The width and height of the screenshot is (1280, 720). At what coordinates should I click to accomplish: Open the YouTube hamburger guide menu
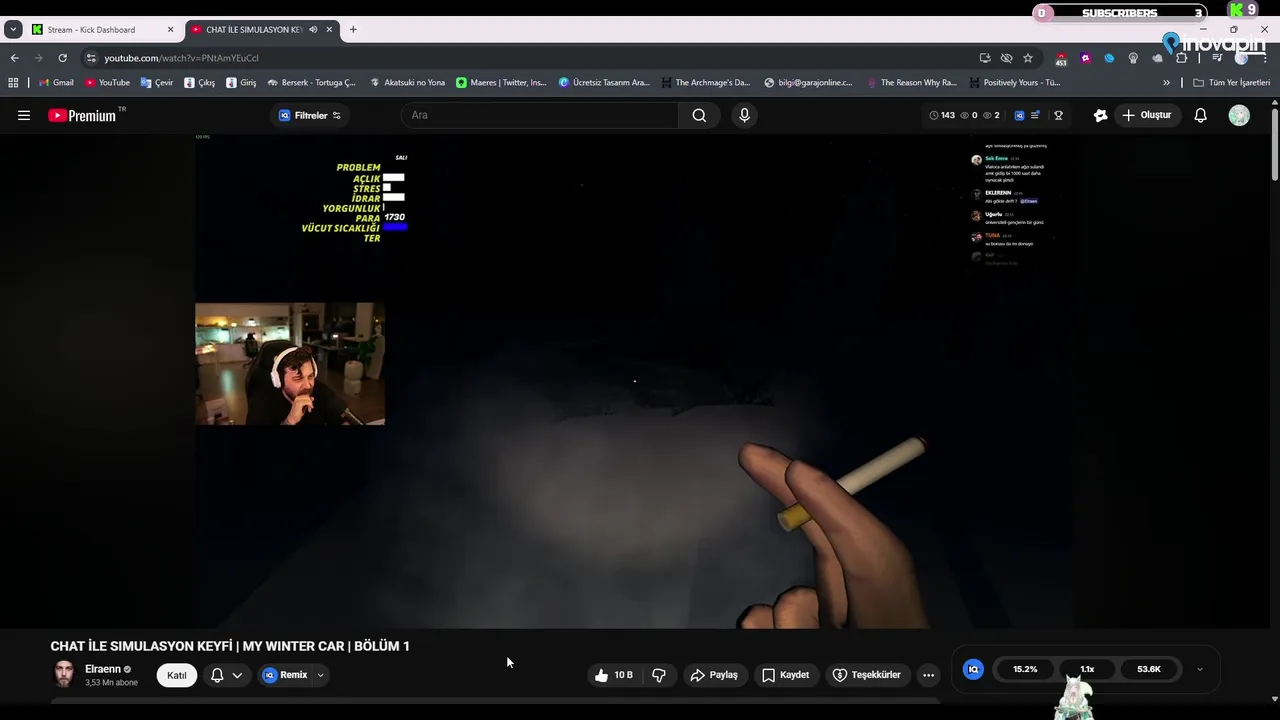tap(24, 115)
